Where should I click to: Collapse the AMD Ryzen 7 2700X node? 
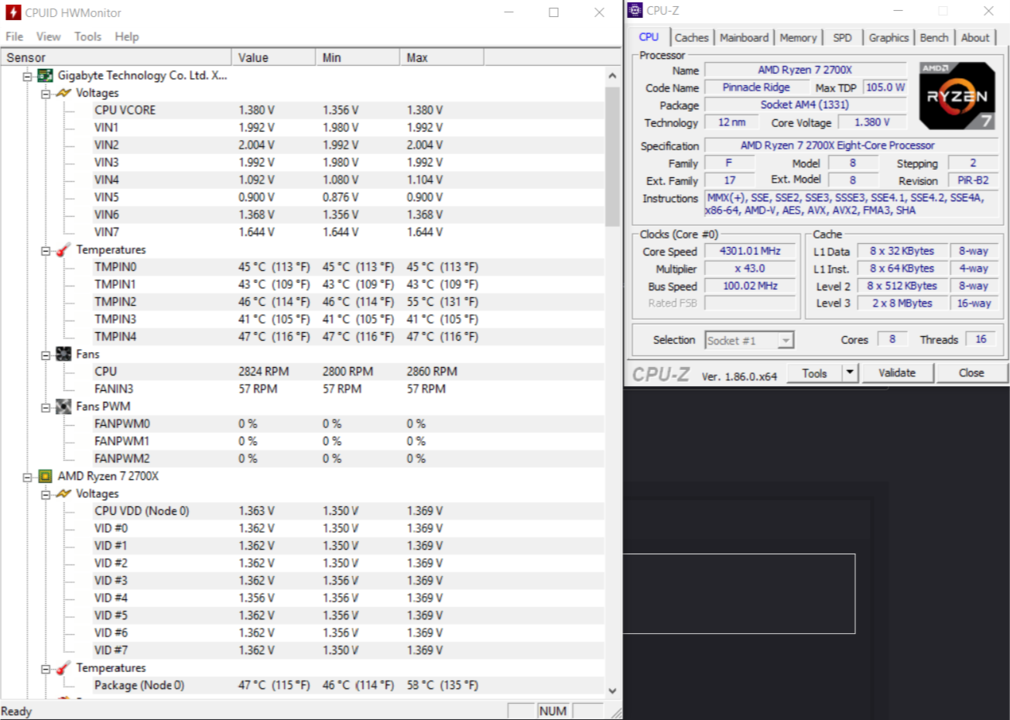click(27, 477)
